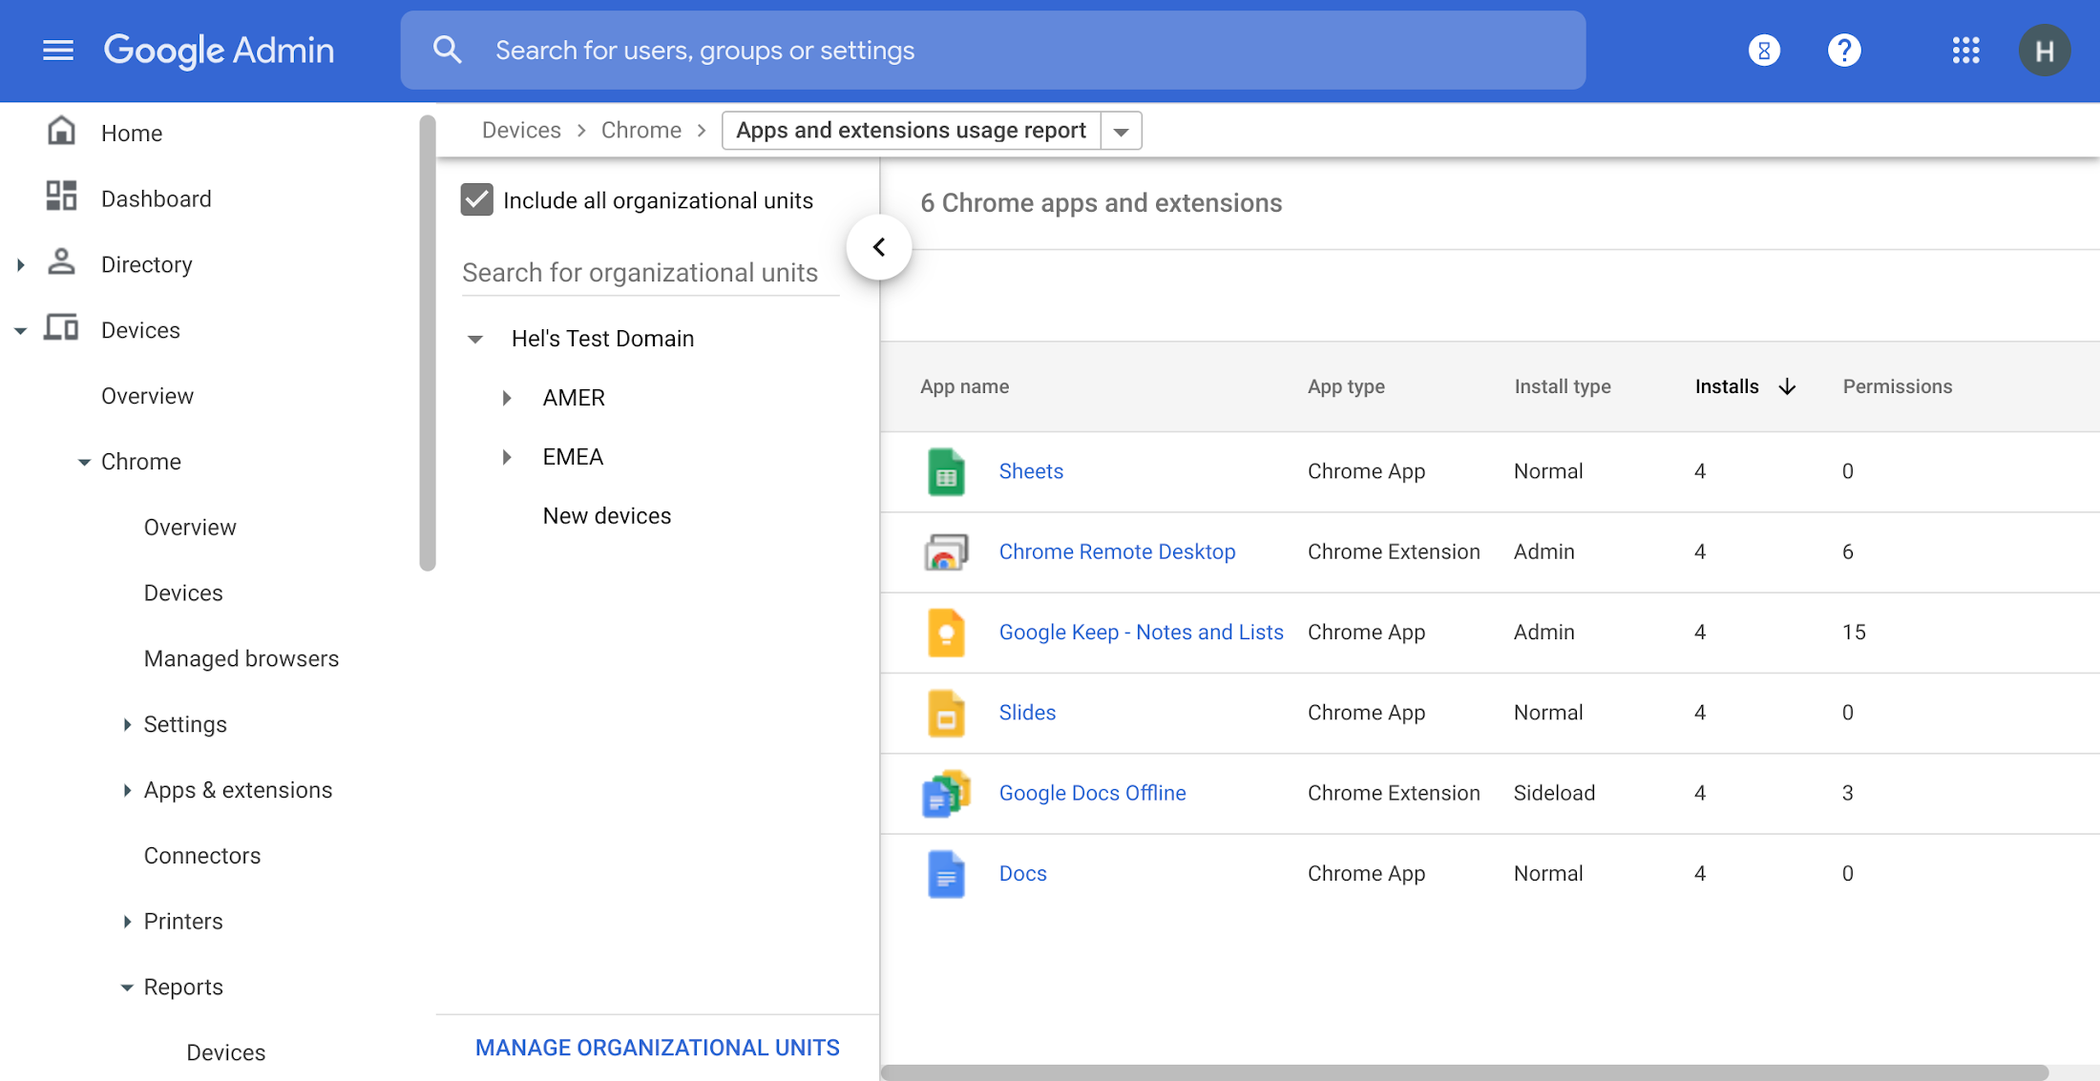Open the help question mark icon

(1844, 50)
